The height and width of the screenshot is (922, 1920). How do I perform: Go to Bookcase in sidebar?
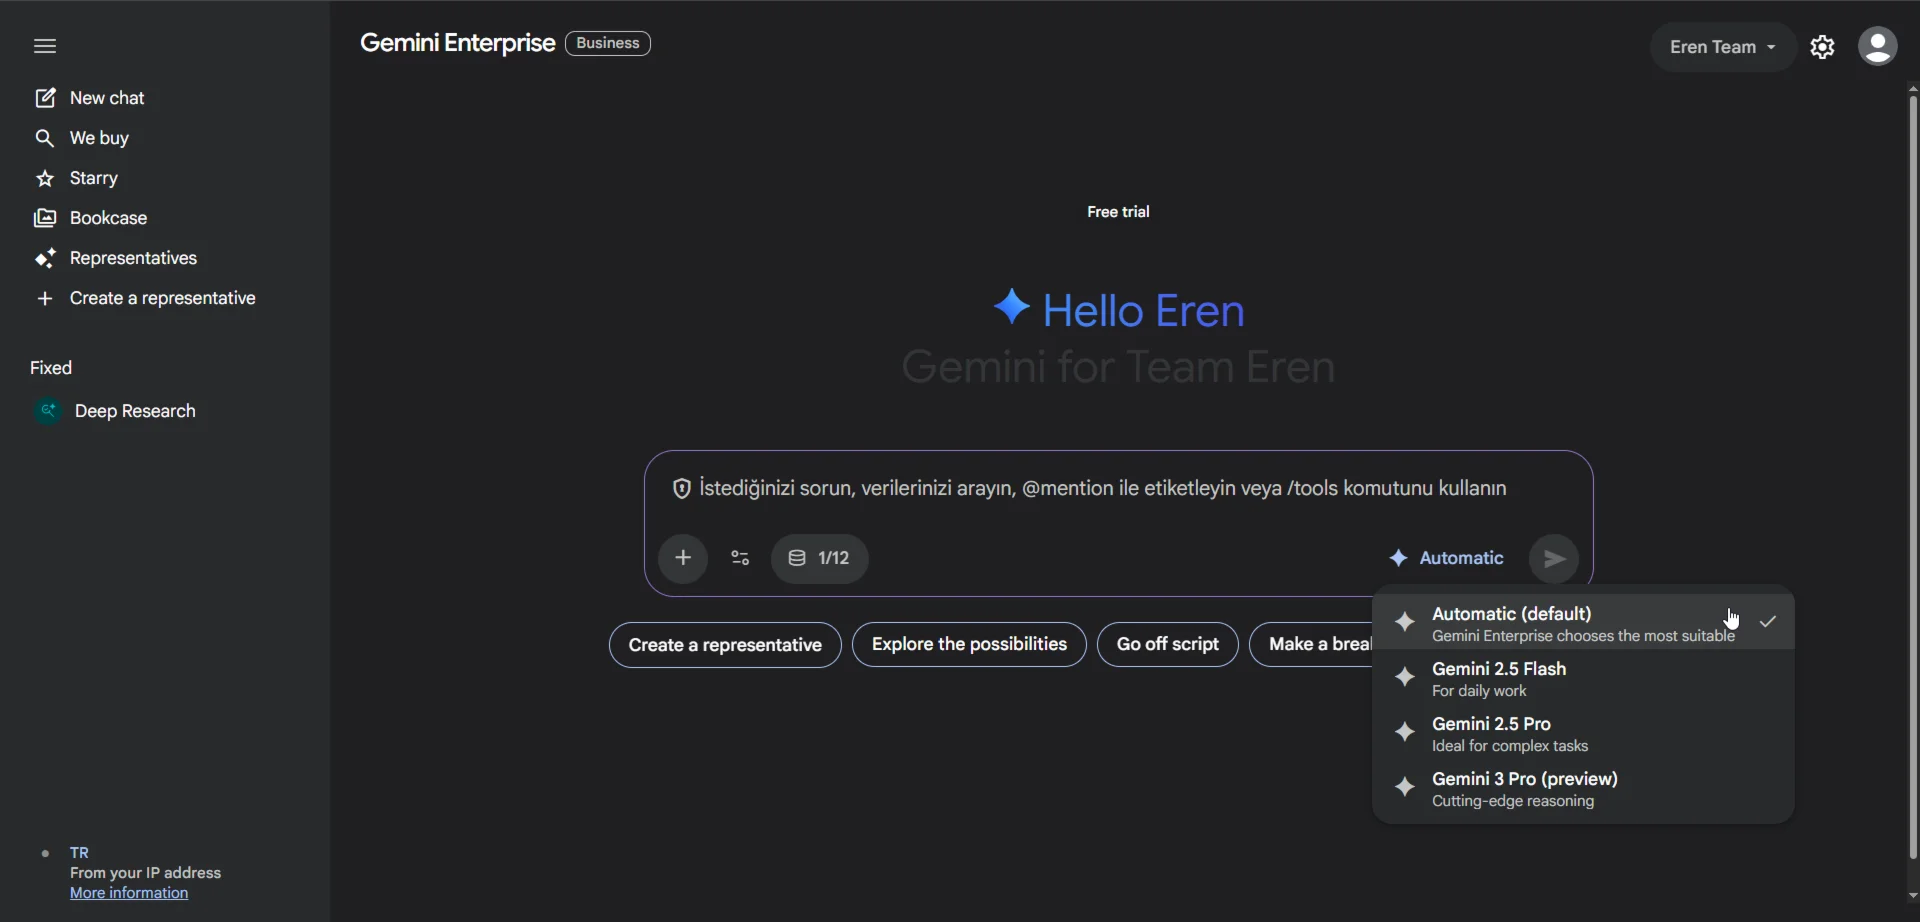pos(108,218)
